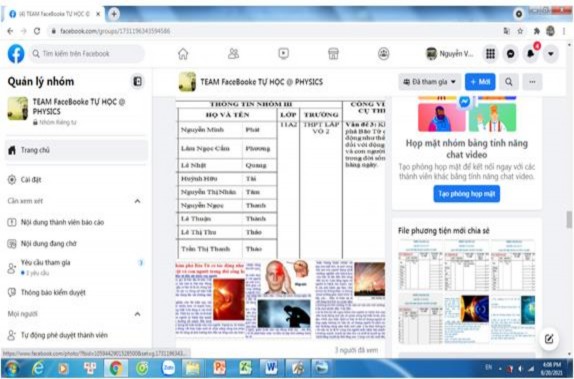Image resolution: width=574 pixels, height=379 pixels.
Task: Open the translate page icon
Action: point(506,31)
